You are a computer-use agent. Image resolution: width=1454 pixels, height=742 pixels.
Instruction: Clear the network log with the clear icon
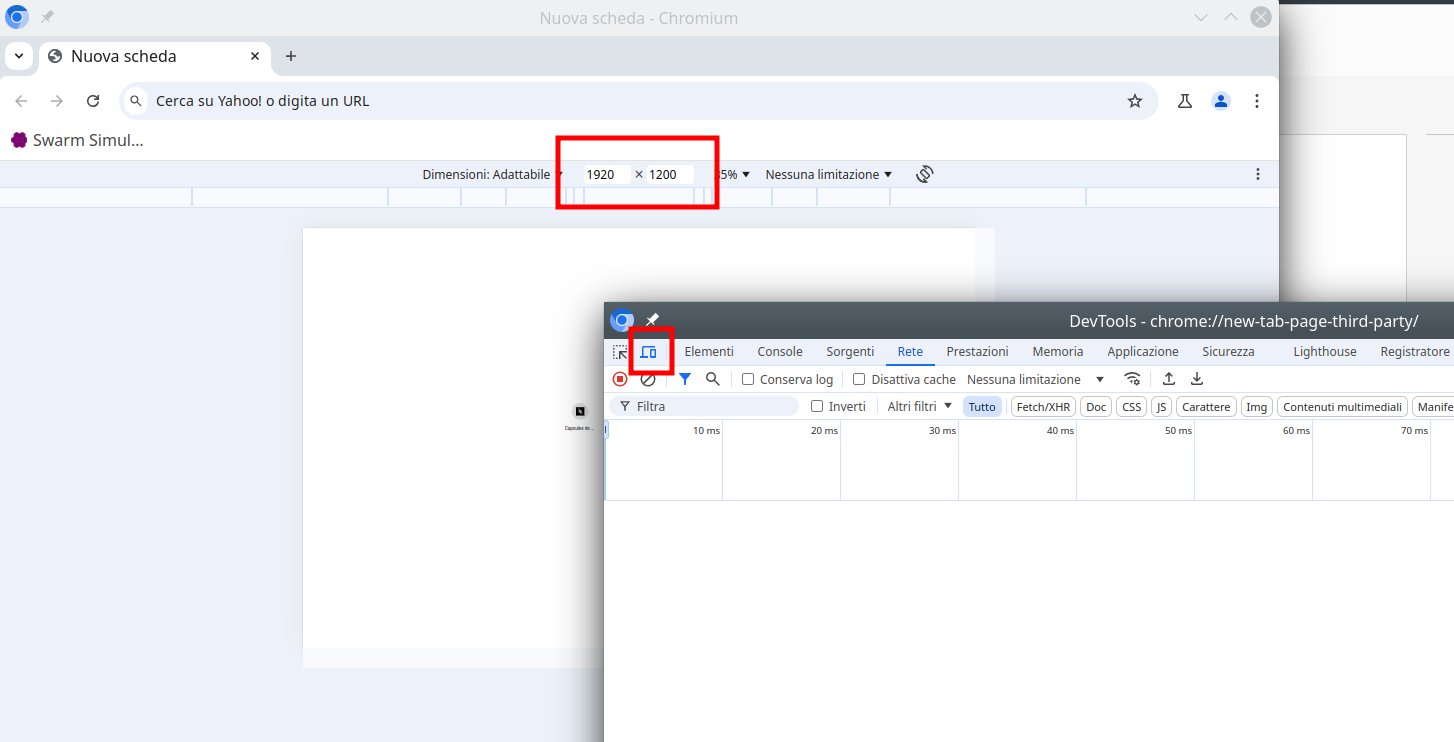point(648,379)
